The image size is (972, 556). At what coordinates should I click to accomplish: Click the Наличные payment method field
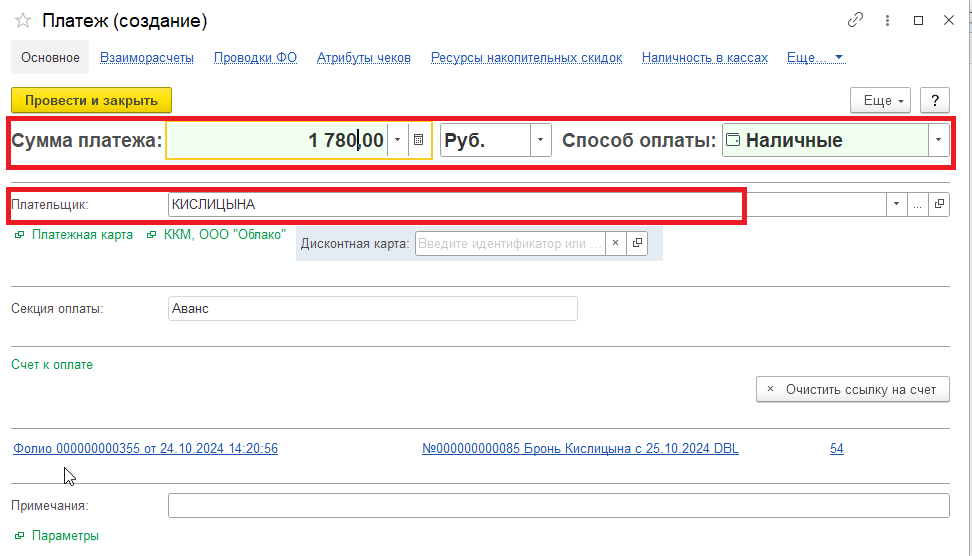coord(825,140)
